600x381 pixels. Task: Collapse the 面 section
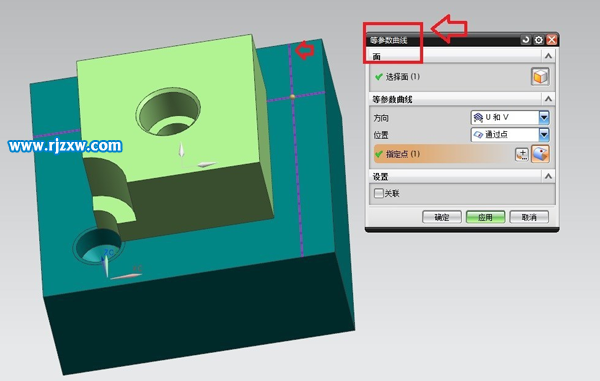click(x=548, y=56)
